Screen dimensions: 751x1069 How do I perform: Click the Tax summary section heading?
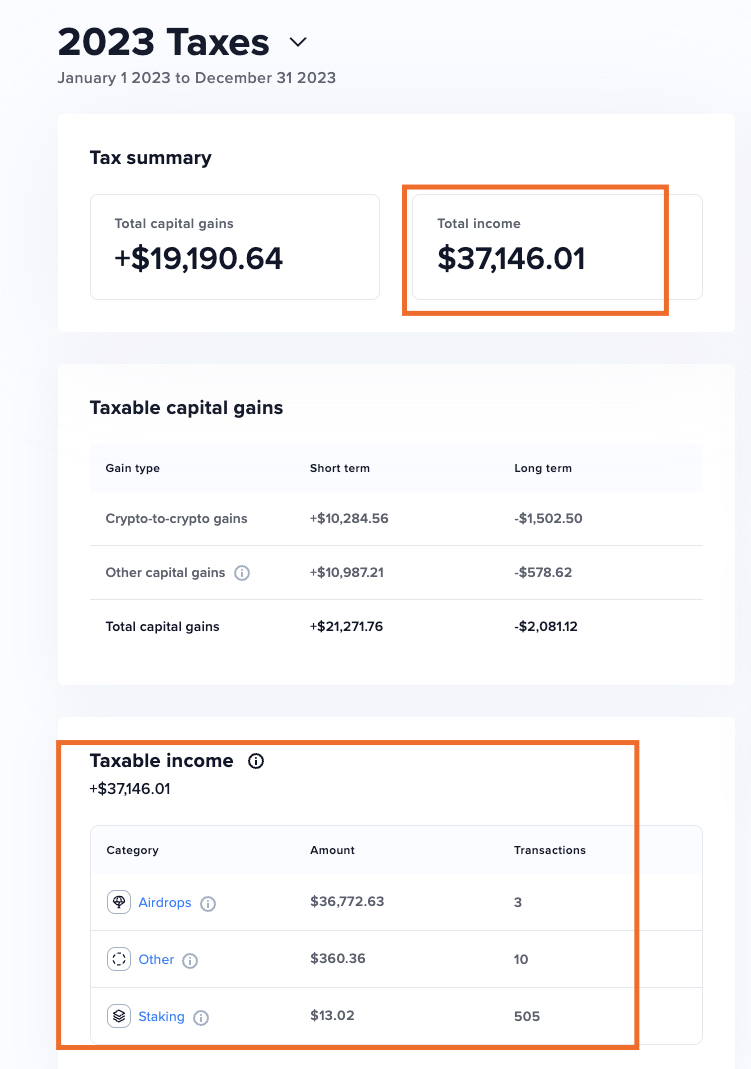coord(150,157)
